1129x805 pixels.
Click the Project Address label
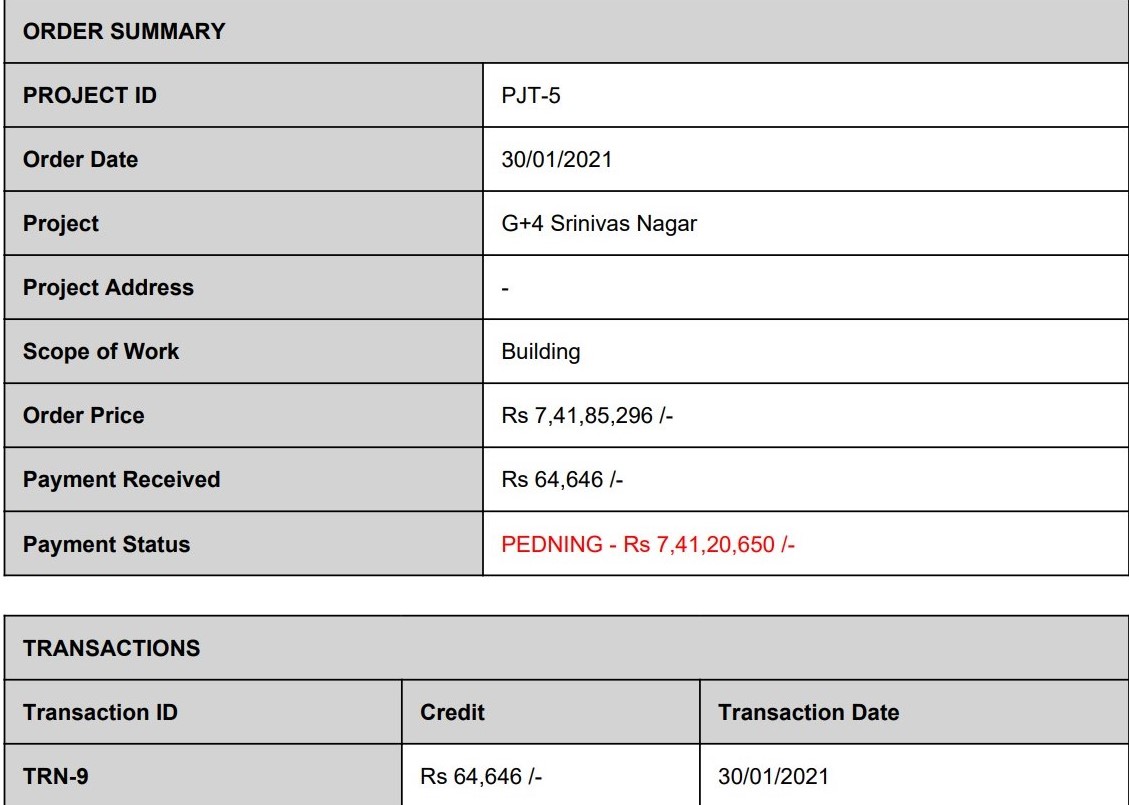tap(108, 287)
